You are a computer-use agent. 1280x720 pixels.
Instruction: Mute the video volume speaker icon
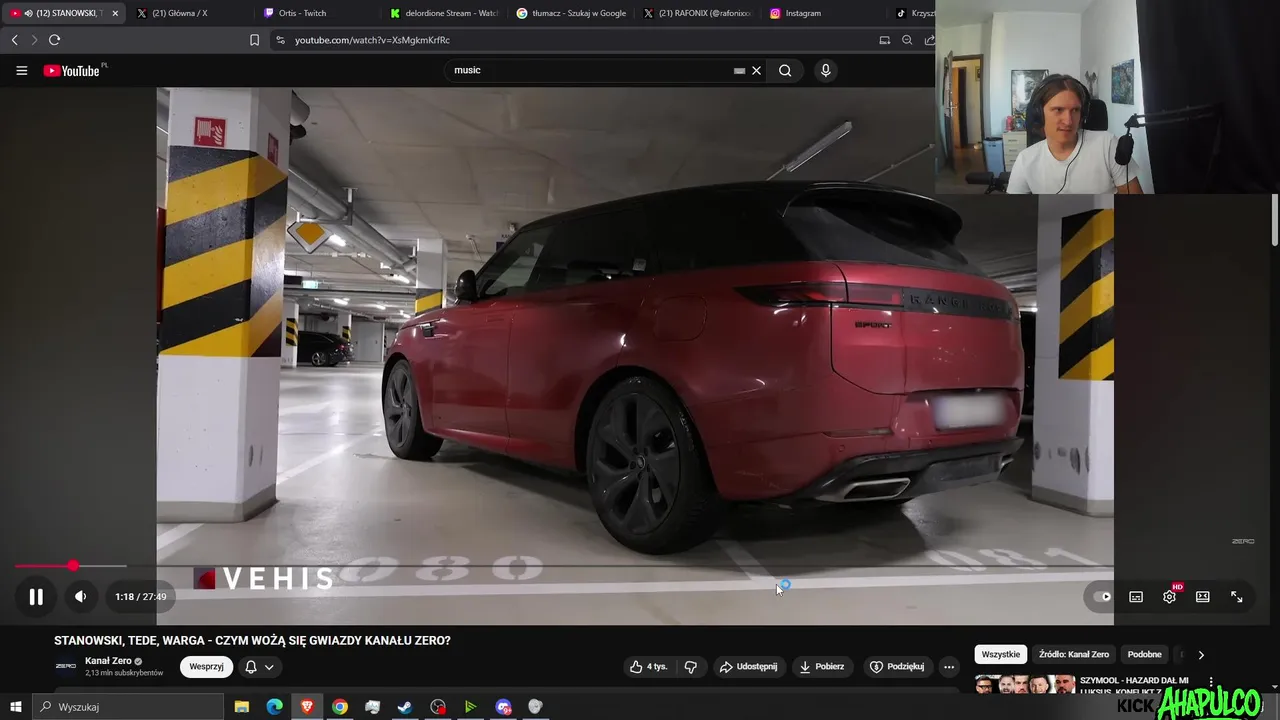pos(81,597)
